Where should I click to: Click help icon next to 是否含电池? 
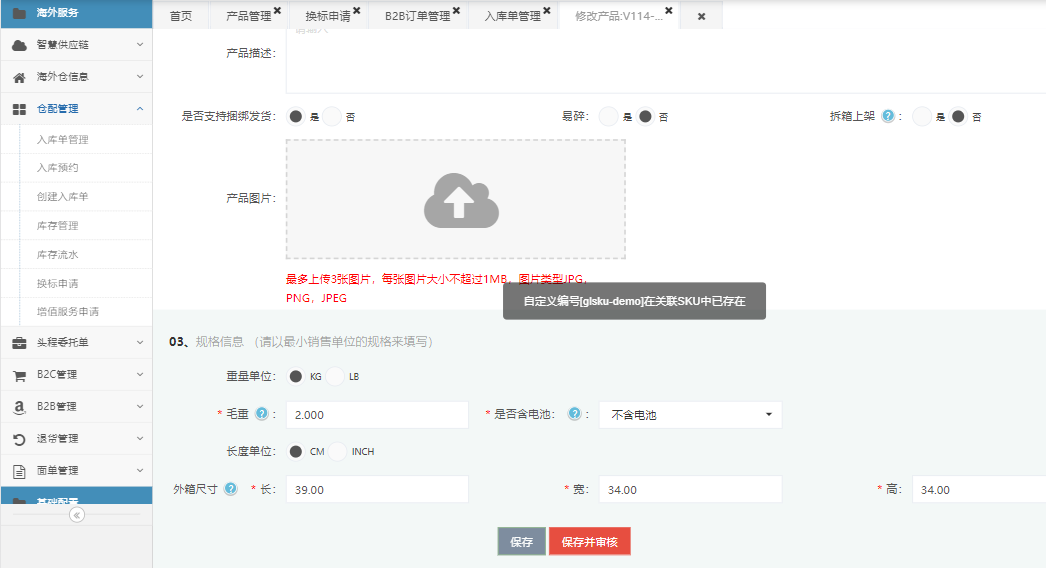[x=574, y=414]
